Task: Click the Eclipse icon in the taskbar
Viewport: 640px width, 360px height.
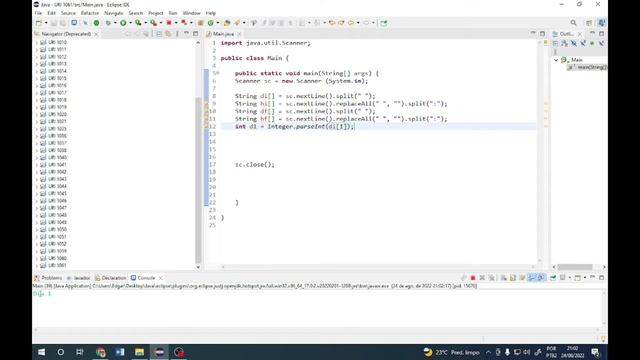Action: (160, 352)
